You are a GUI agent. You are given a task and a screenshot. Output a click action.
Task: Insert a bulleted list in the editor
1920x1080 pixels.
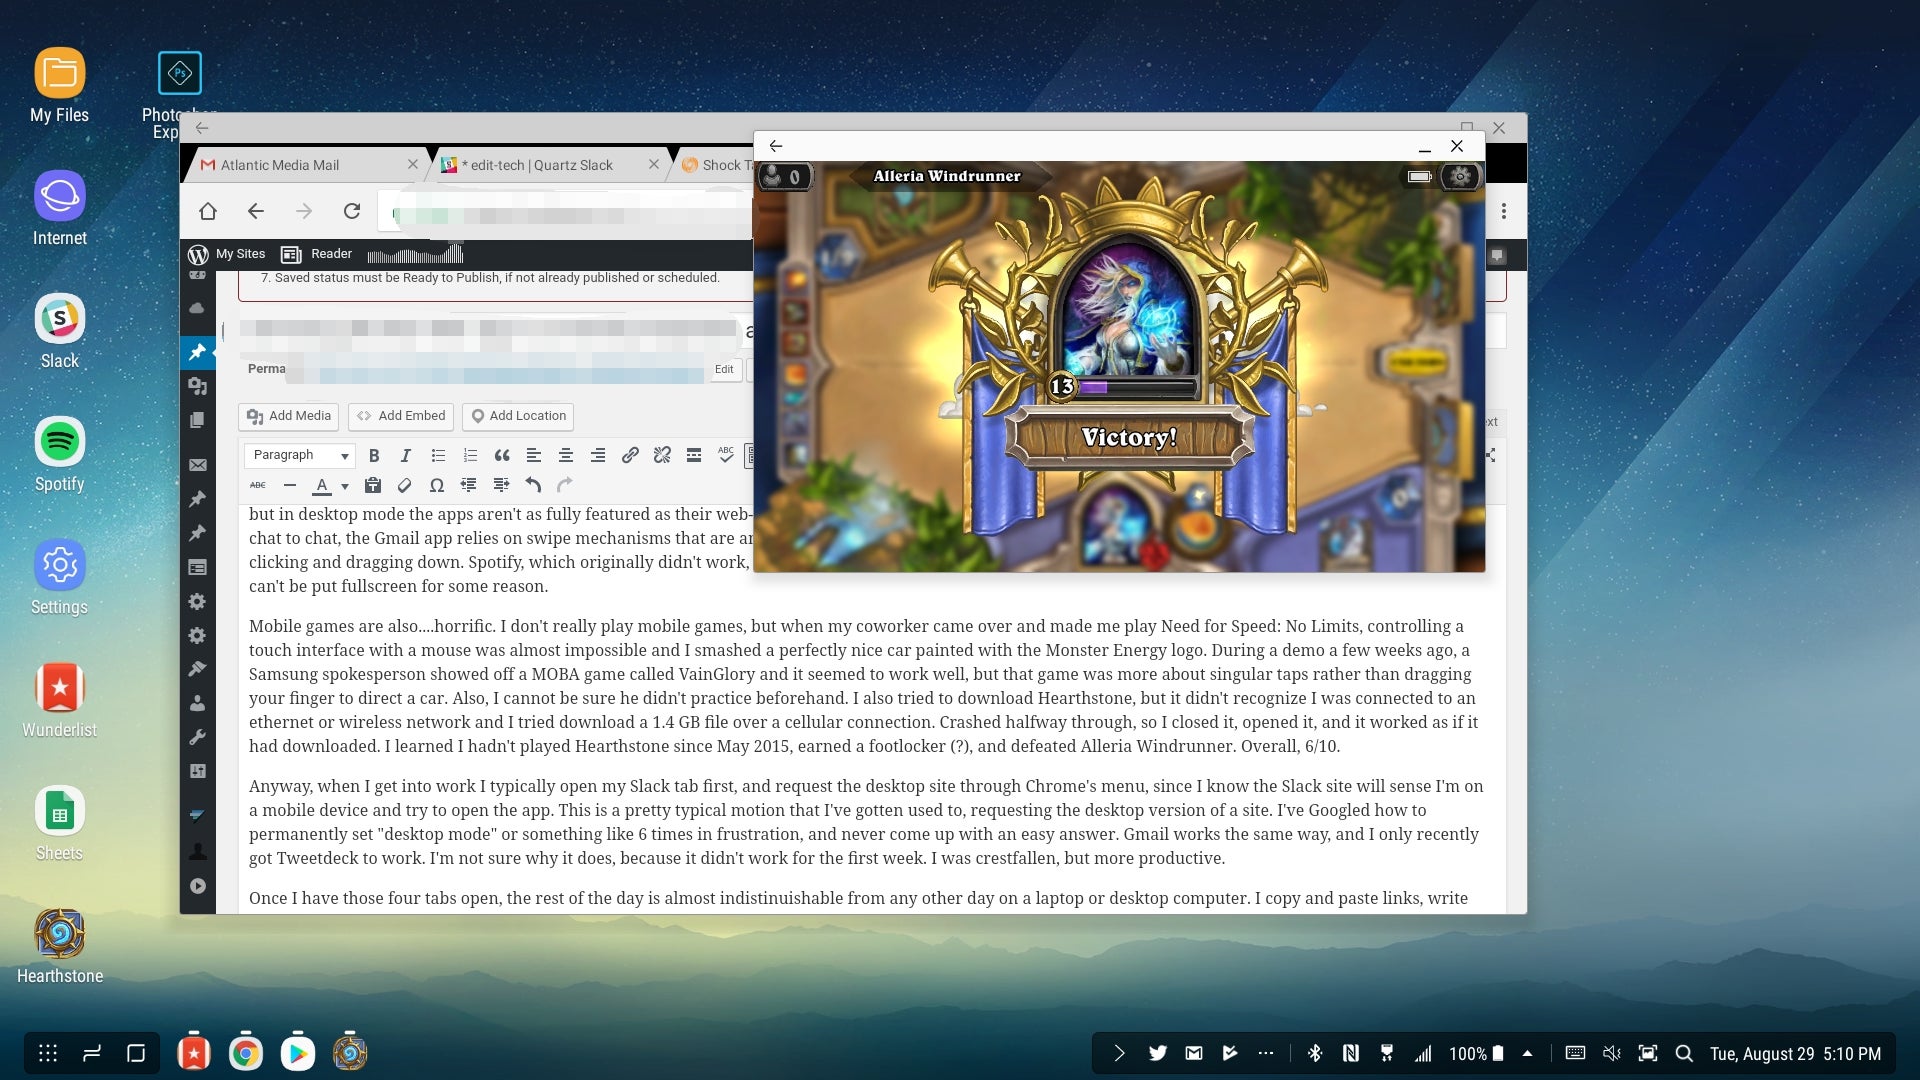[438, 456]
